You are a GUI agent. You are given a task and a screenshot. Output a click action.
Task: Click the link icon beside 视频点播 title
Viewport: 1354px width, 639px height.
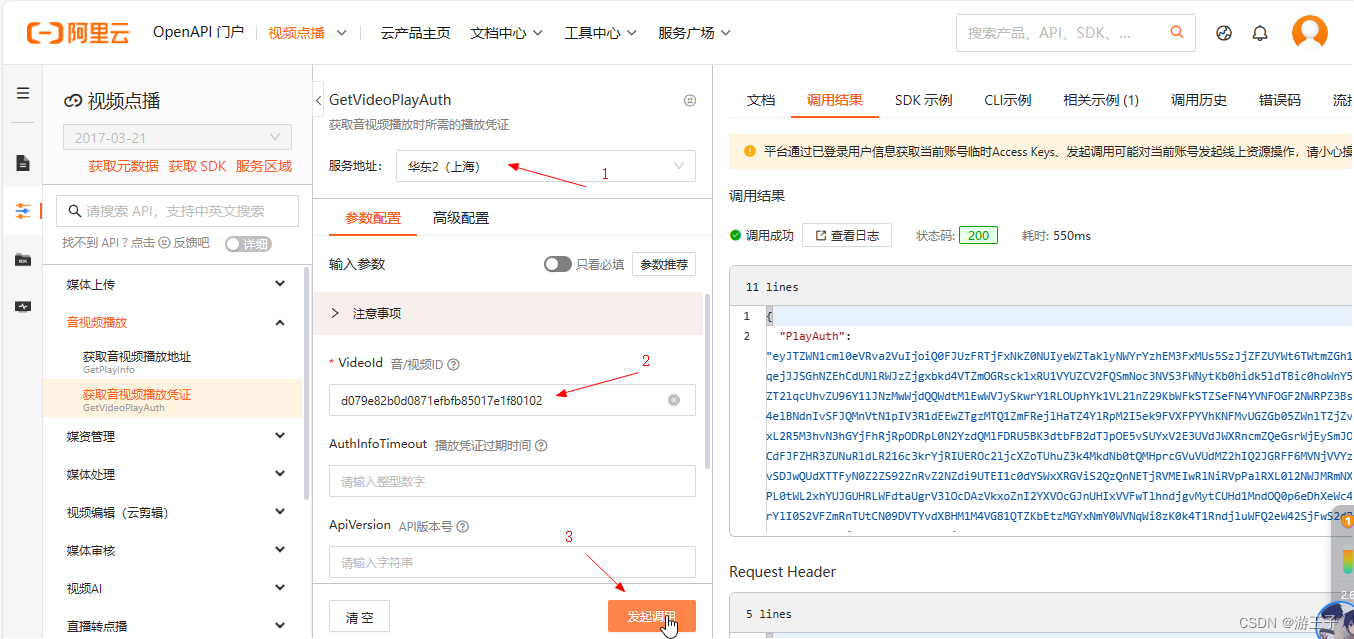tap(73, 101)
